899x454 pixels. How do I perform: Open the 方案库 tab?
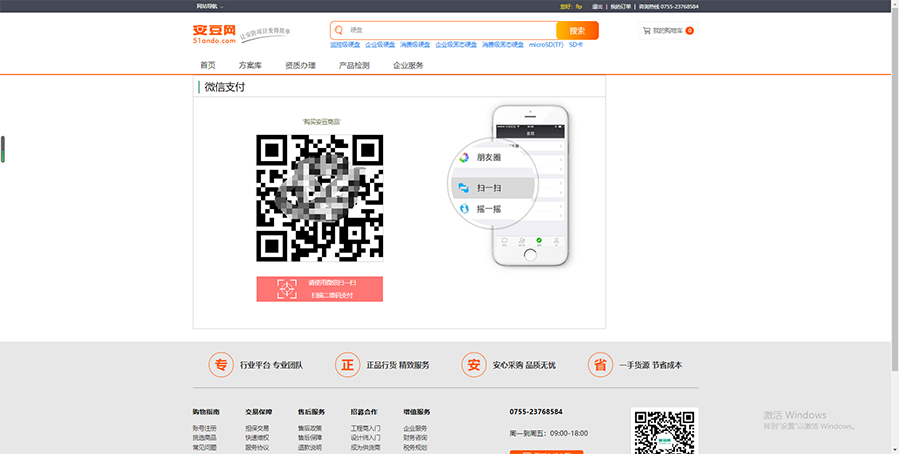point(250,65)
